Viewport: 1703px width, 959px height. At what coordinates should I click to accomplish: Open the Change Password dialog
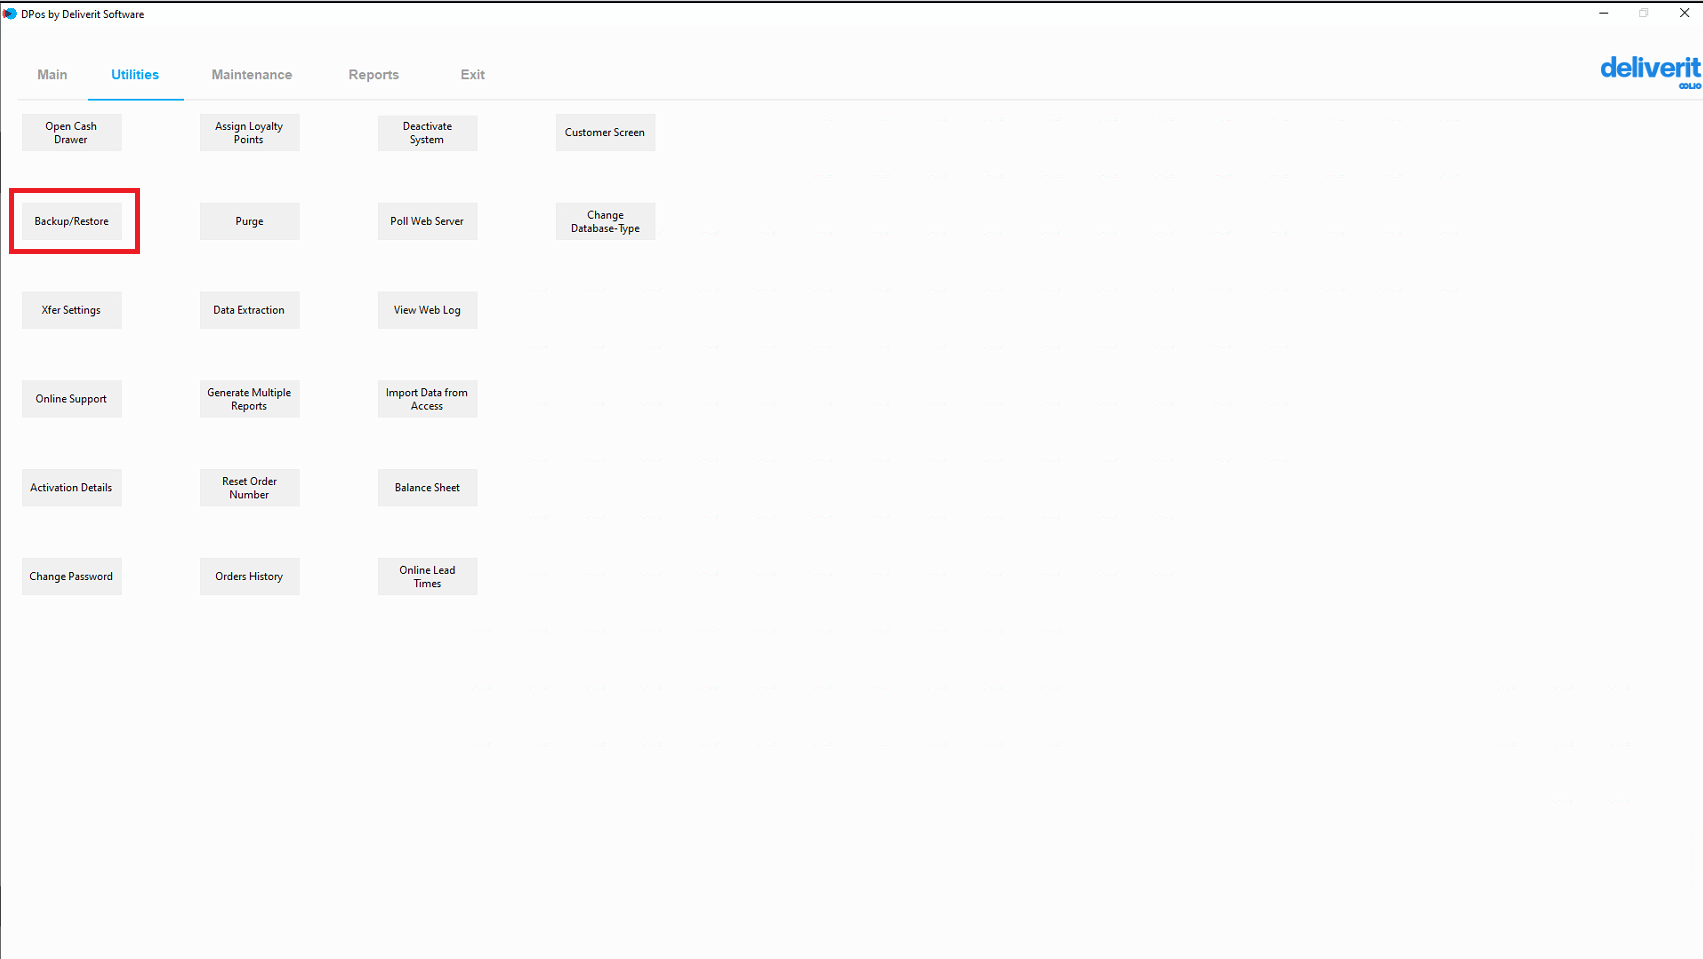[72, 577]
